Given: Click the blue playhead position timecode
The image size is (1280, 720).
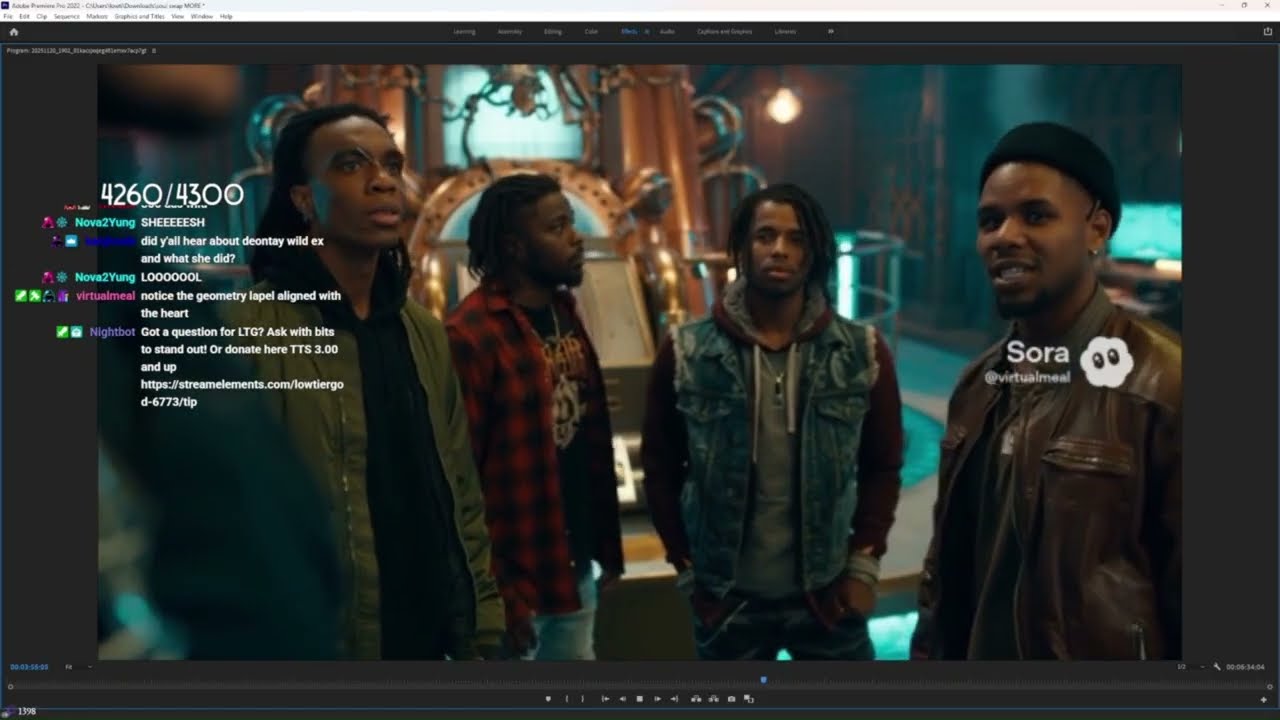Looking at the screenshot, I should 29,667.
